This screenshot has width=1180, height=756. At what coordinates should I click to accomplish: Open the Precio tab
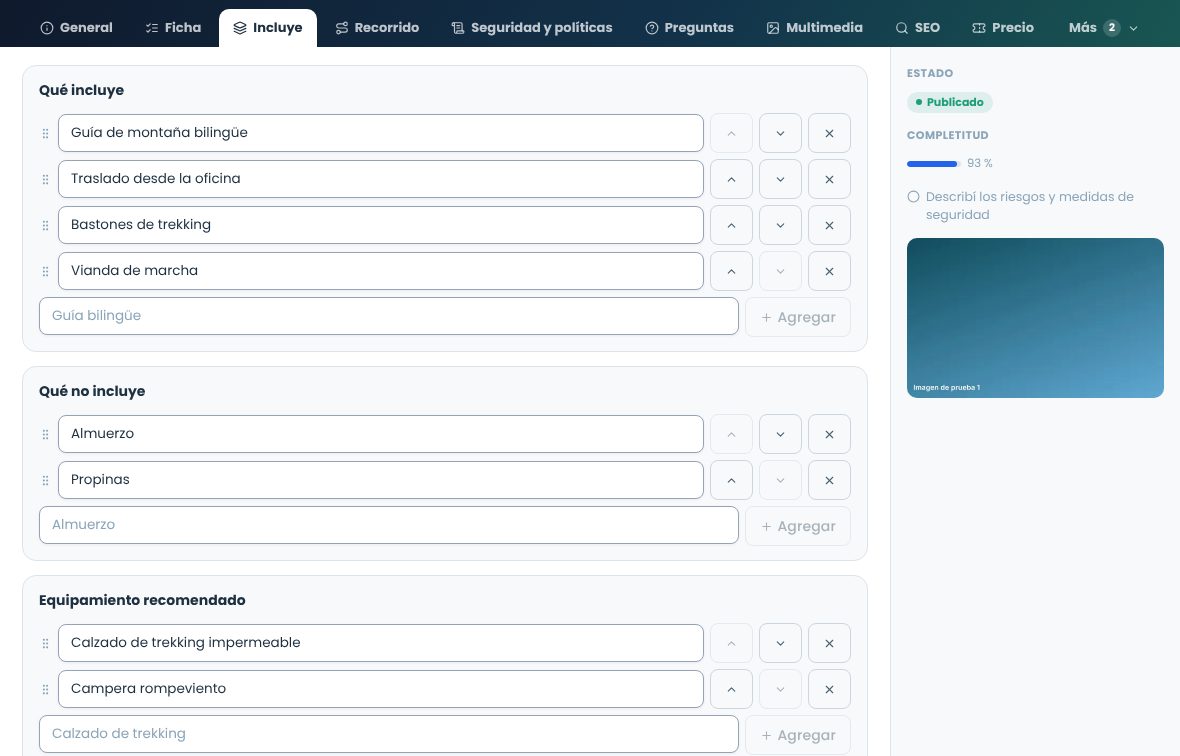pyautogui.click(x=1003, y=28)
